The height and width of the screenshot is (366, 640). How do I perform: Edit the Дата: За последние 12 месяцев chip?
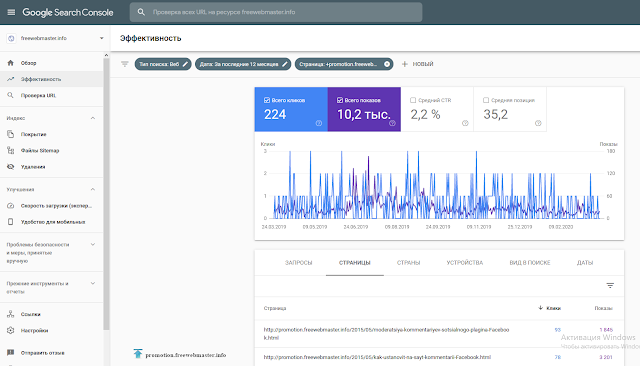click(x=243, y=64)
